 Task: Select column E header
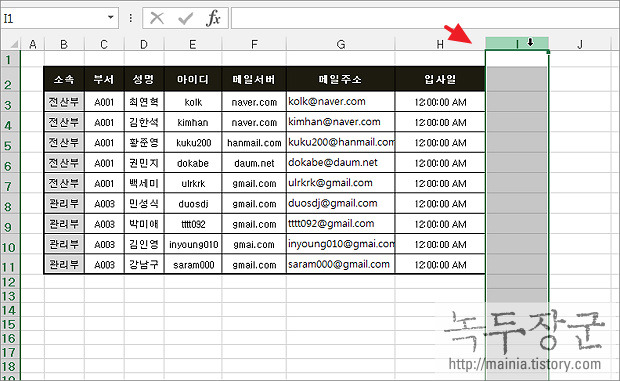[x=193, y=44]
